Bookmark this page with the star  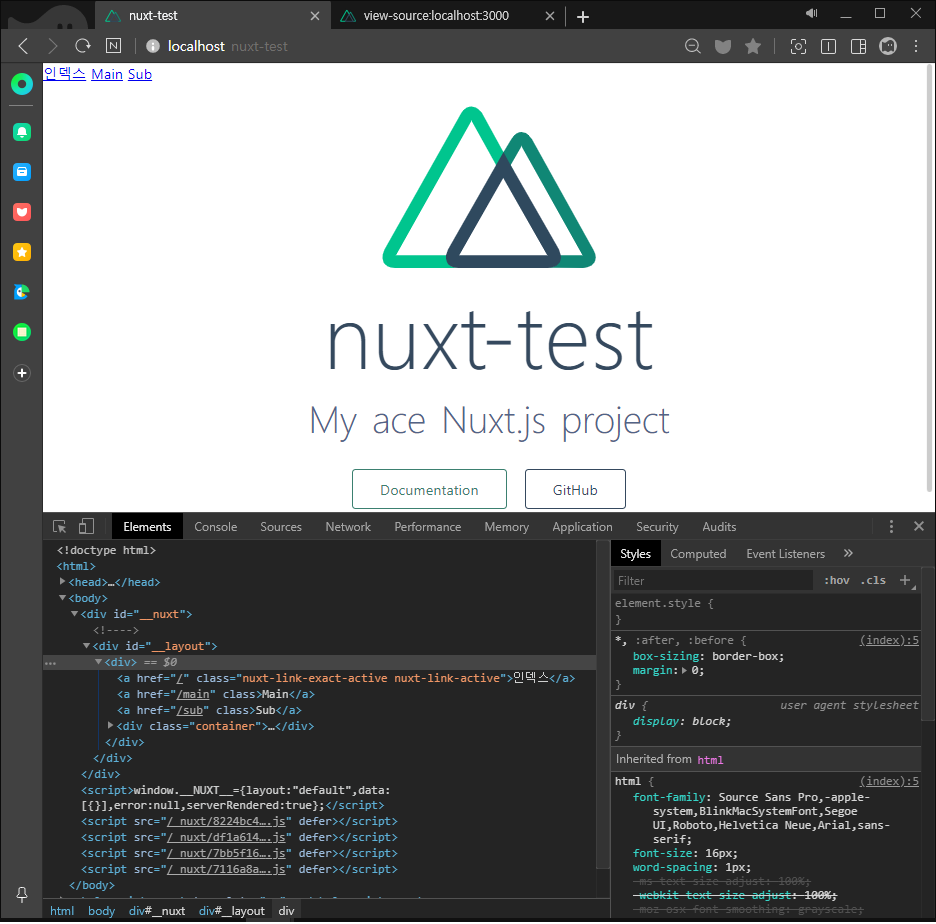point(753,46)
